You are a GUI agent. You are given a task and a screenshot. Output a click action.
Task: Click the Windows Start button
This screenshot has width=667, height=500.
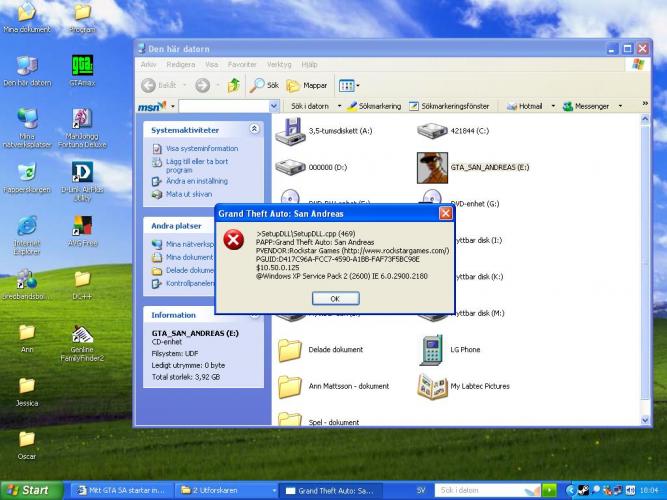tap(29, 490)
